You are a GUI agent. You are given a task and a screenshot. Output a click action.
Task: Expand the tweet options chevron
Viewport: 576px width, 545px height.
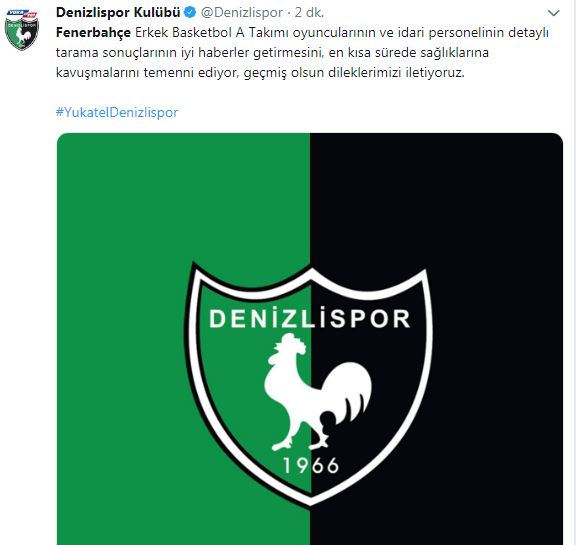(553, 13)
